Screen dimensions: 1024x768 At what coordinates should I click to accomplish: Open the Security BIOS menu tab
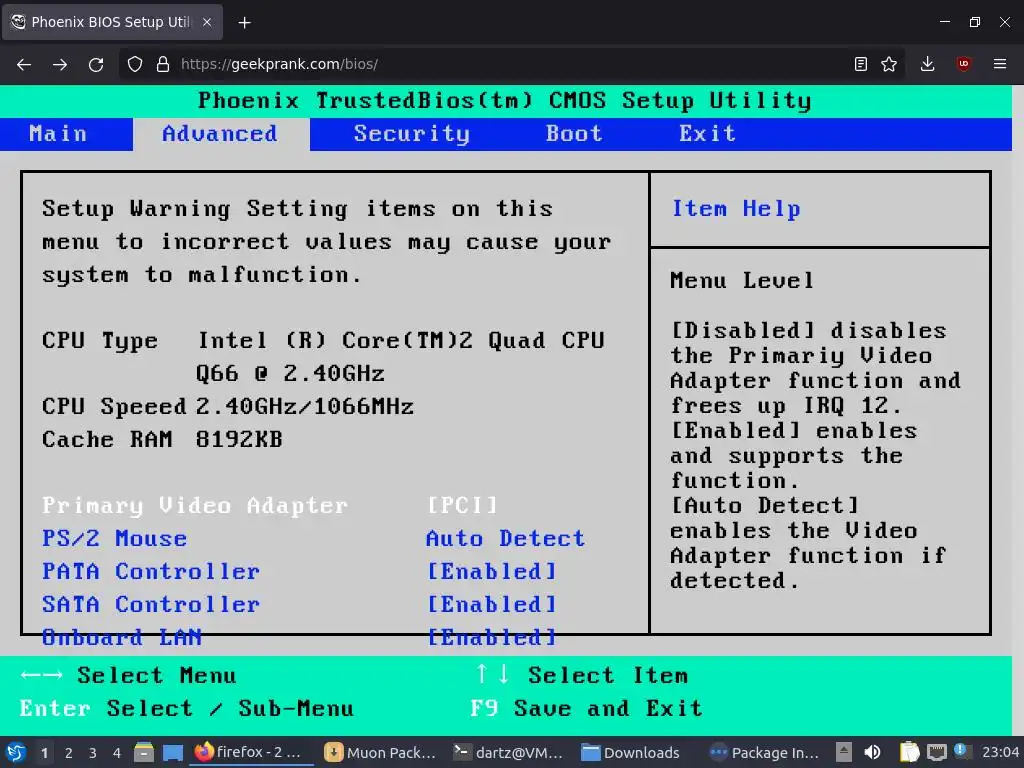click(411, 134)
